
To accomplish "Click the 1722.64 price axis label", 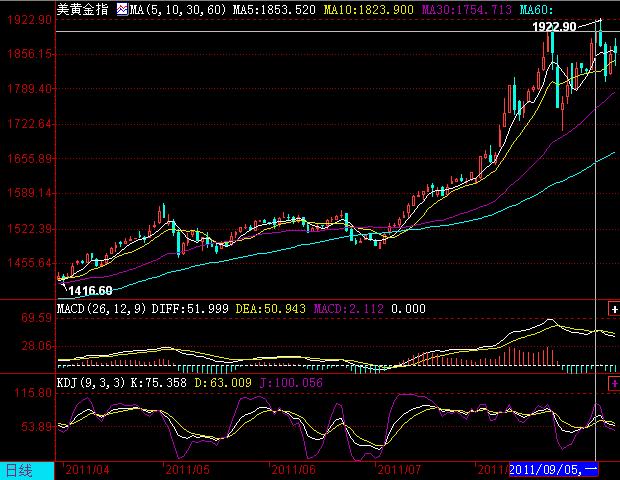I will click(30, 124).
